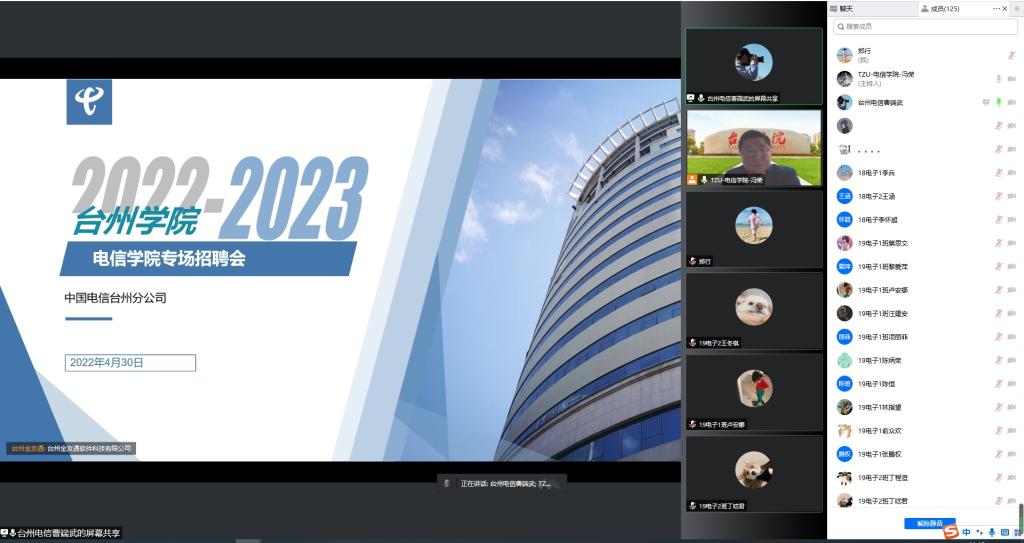Select the TZU-电信学院-冯荣 video thumbnail
Screen dimensions: 1024x543
(x=753, y=147)
